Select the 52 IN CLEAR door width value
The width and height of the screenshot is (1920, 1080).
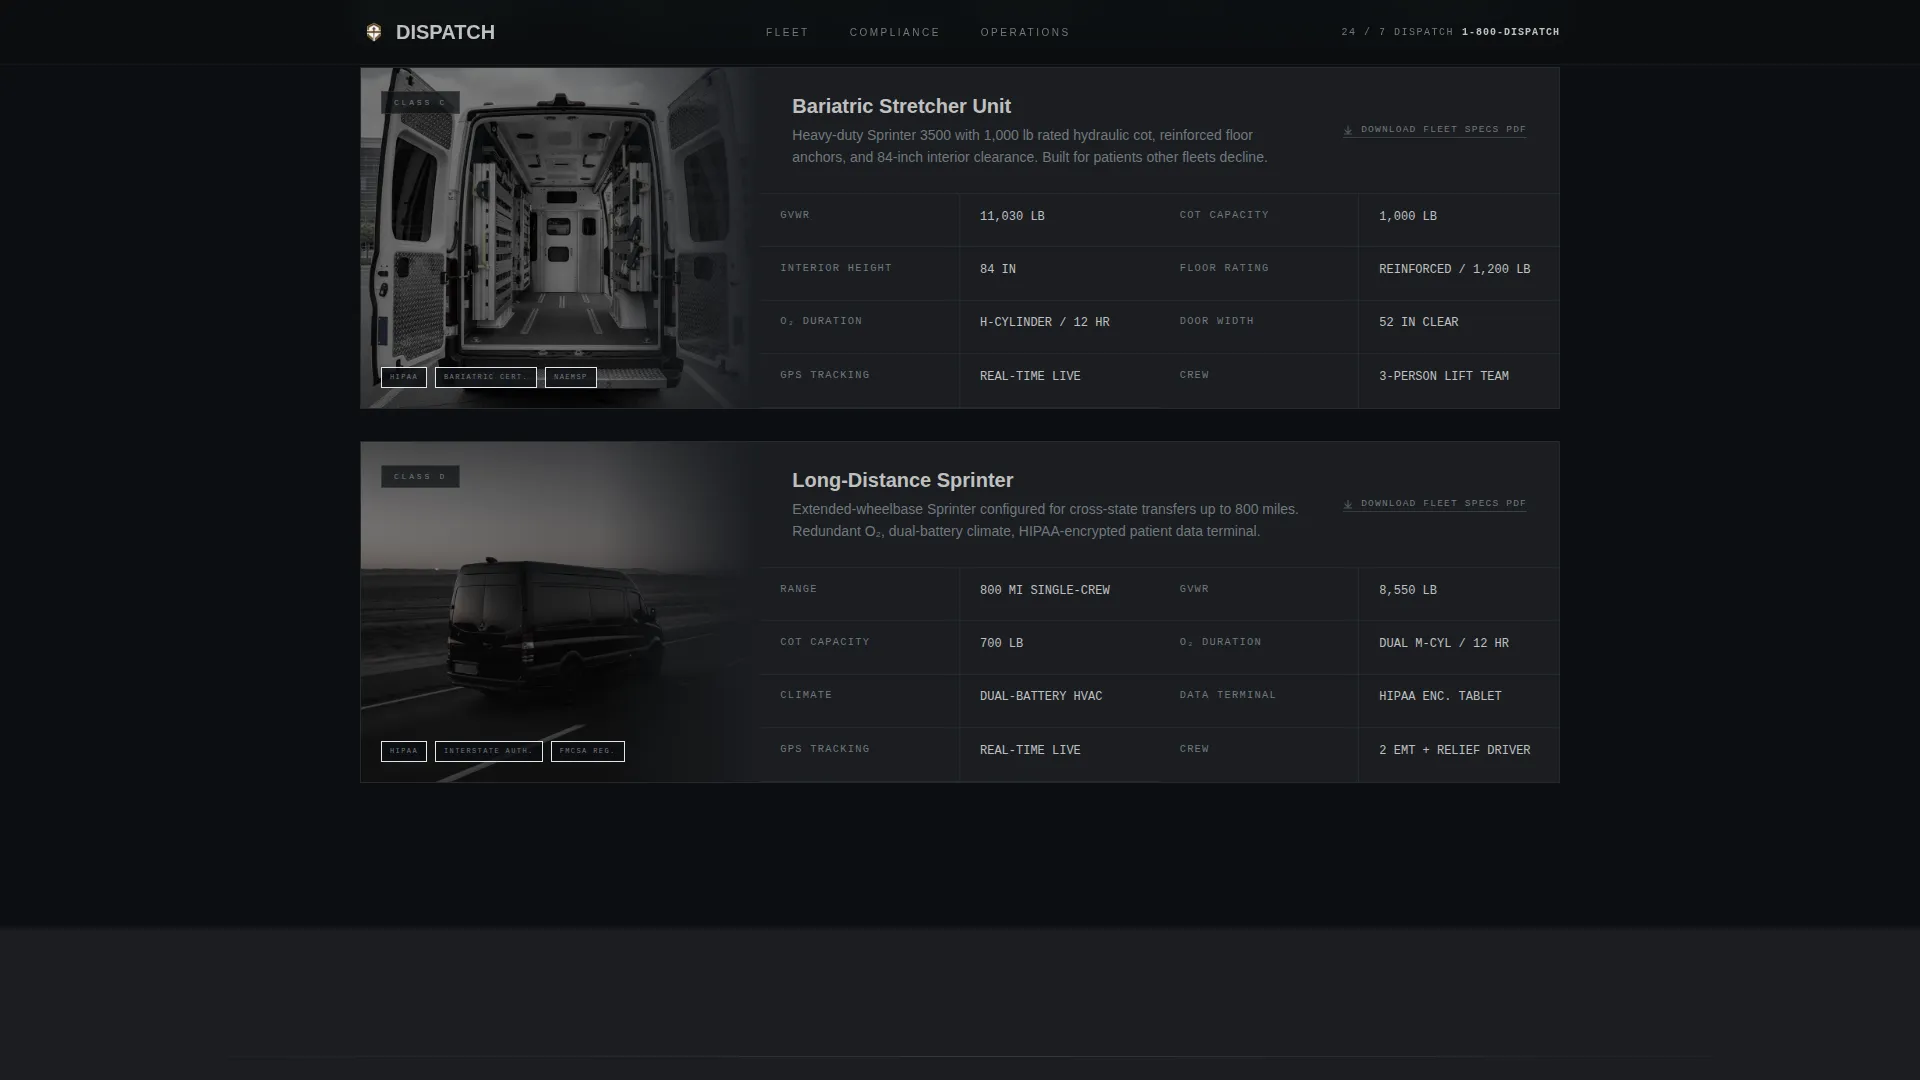[1418, 322]
